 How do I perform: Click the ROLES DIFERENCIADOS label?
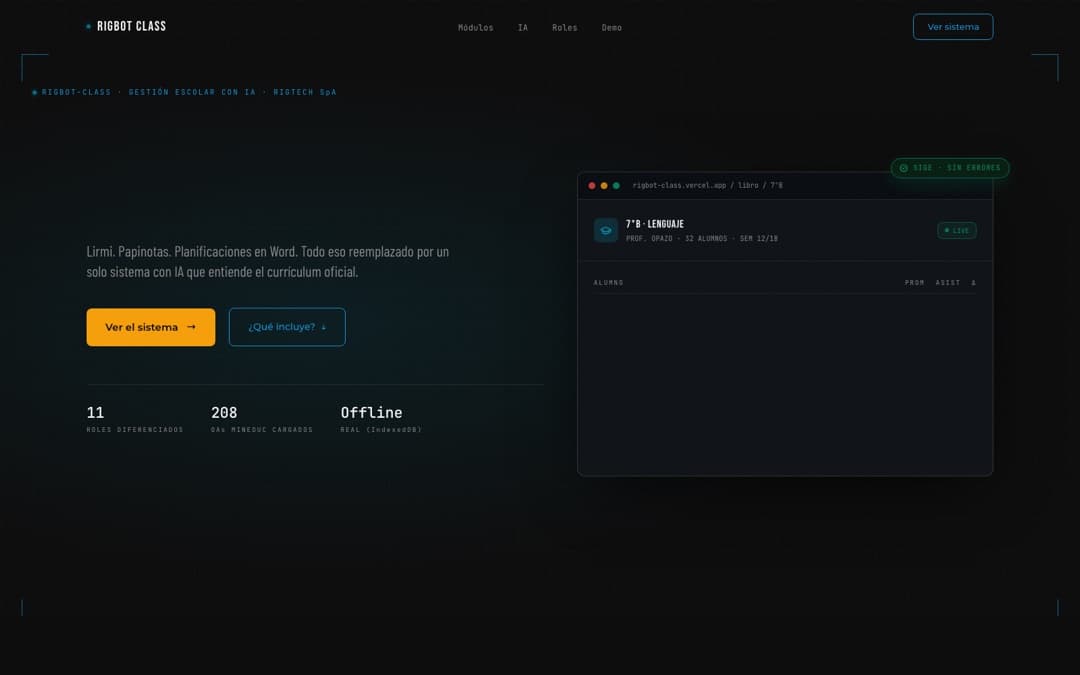tap(135, 430)
